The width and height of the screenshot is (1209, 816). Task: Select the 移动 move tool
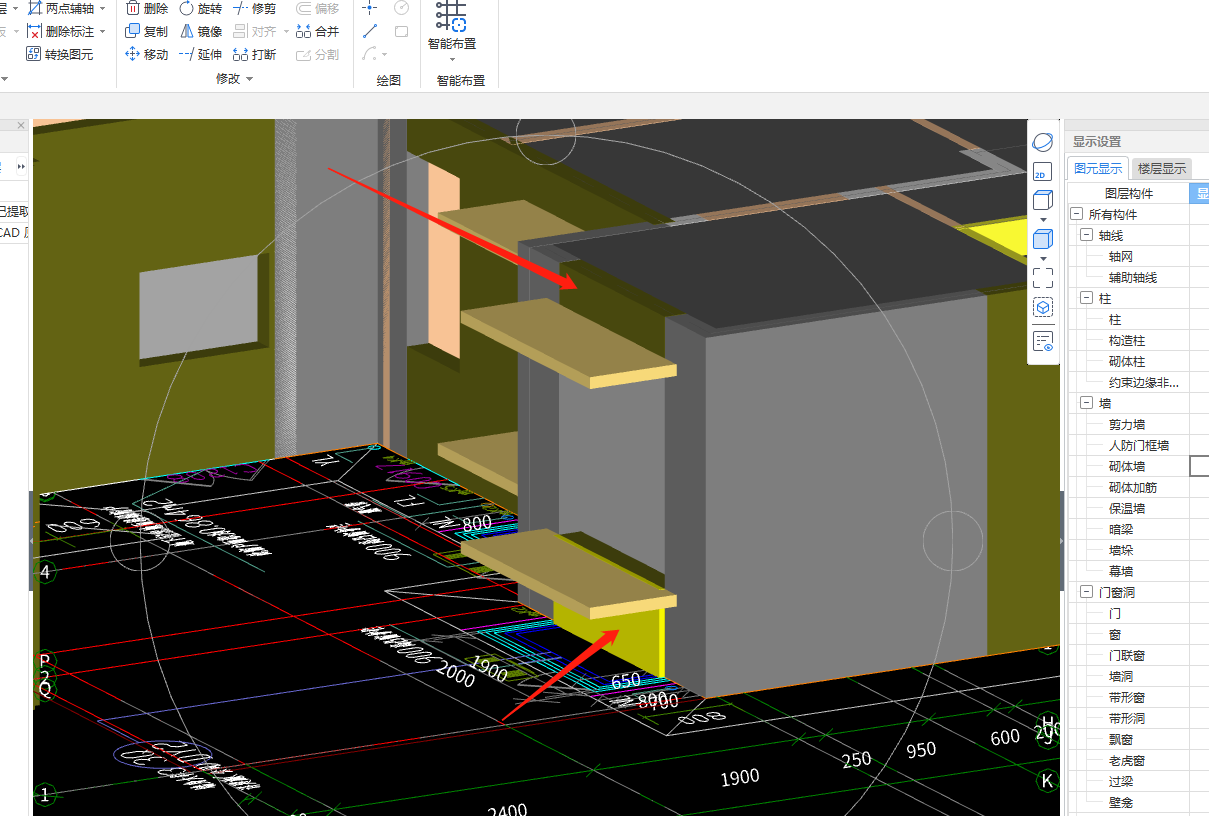(x=146, y=54)
